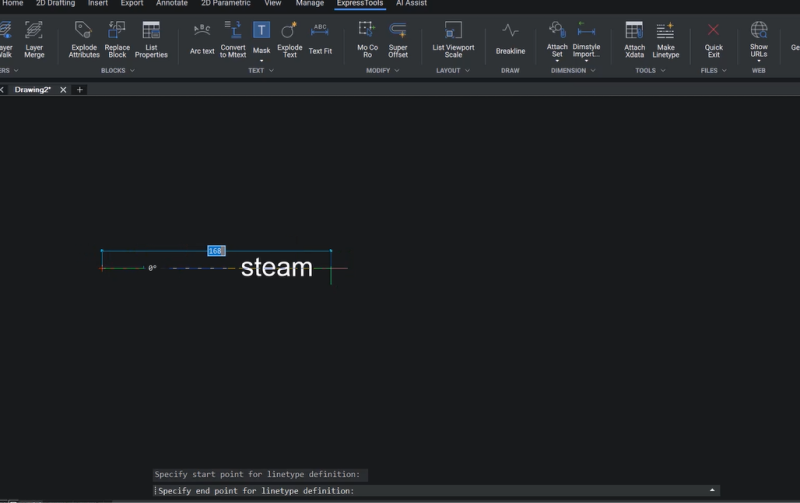Open the Attach Set tool
Screen dimensions: 800x503
click(x=557, y=39)
